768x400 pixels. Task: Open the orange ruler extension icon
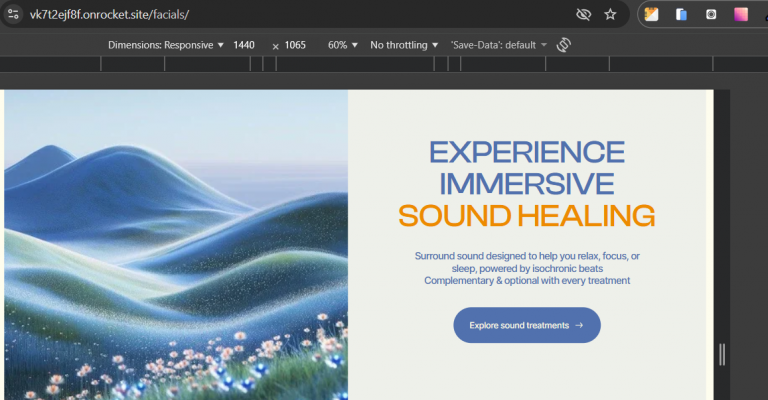pyautogui.click(x=651, y=14)
